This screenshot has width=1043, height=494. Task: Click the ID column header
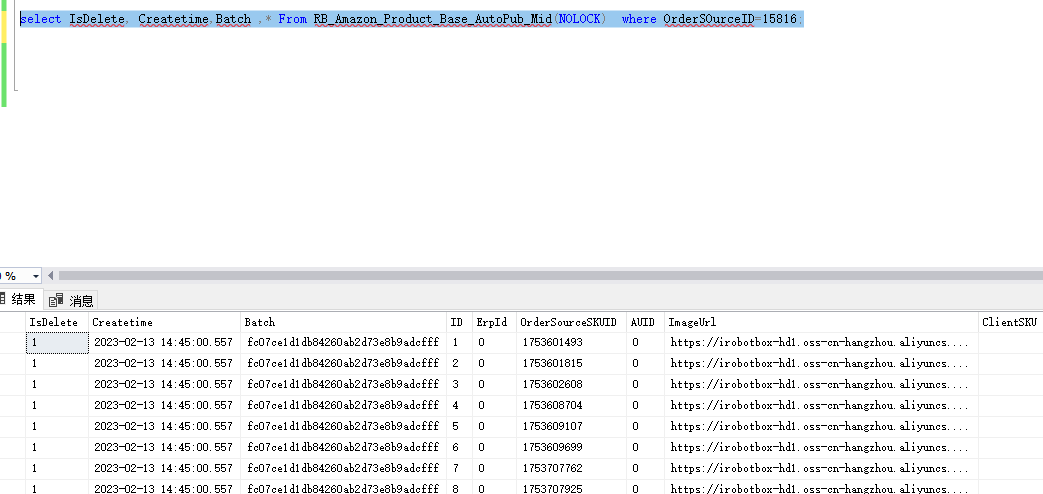460,322
